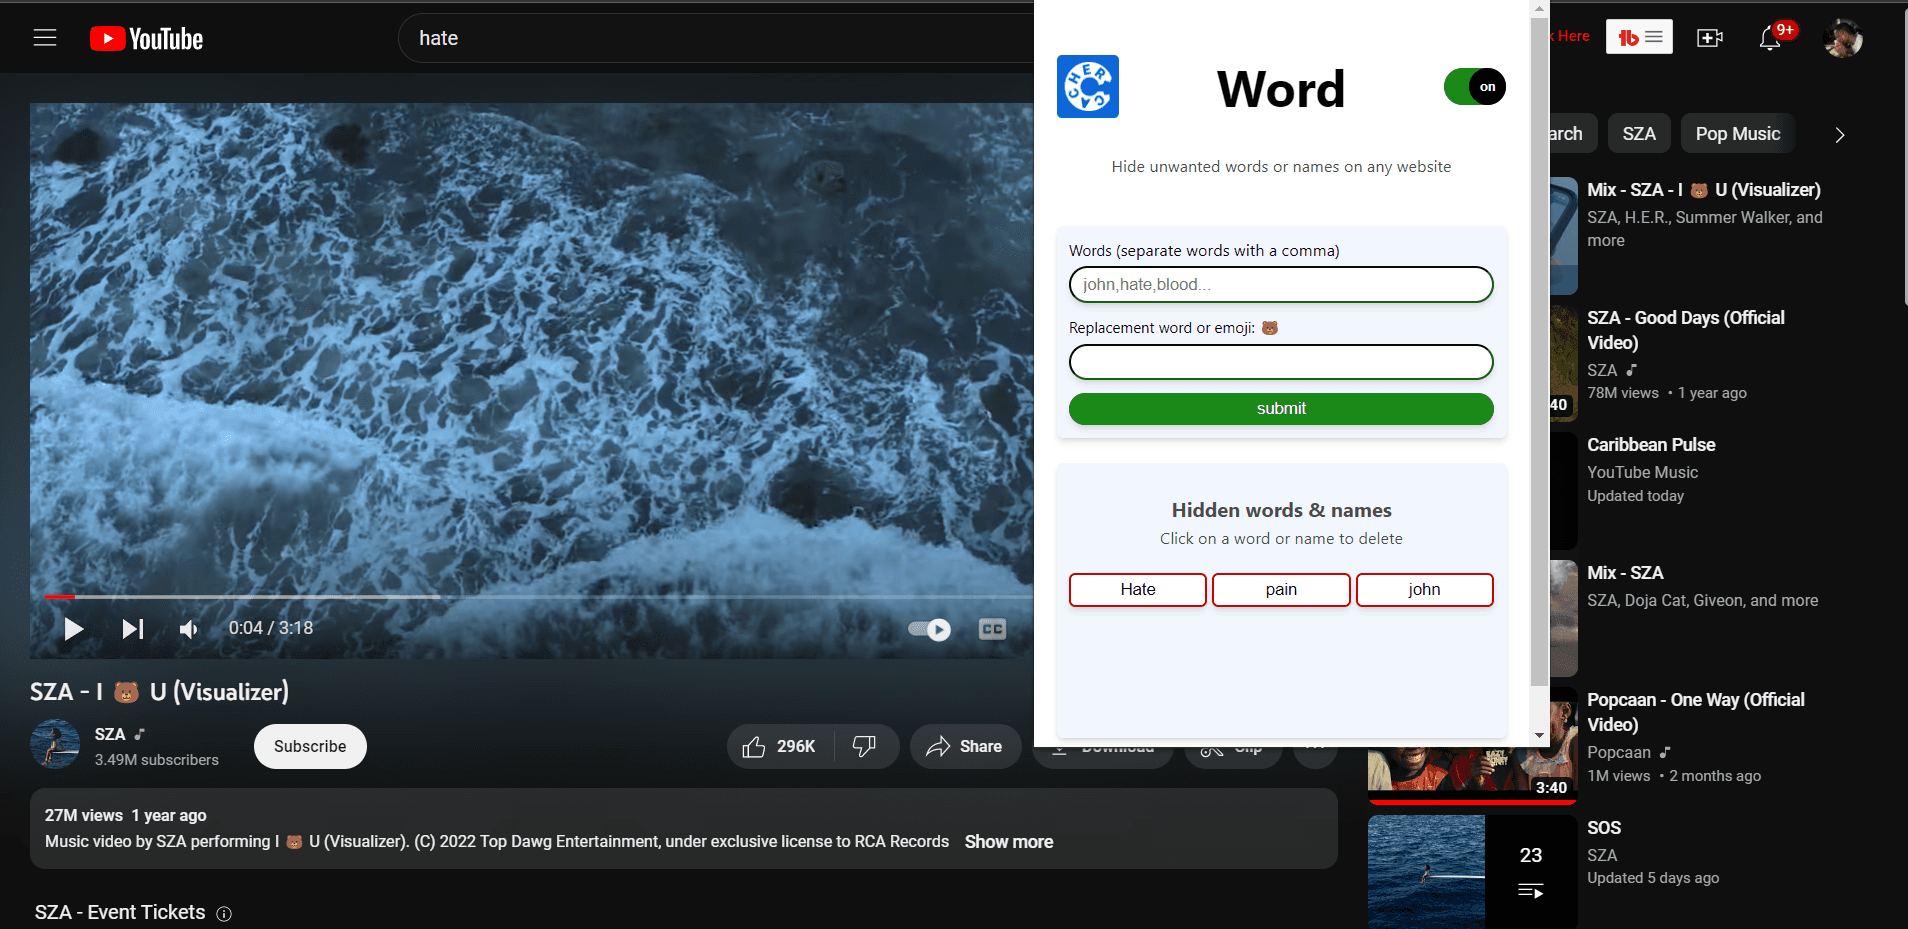Image resolution: width=1908 pixels, height=929 pixels.
Task: Disable autoplay in the video player
Action: pyautogui.click(x=927, y=629)
